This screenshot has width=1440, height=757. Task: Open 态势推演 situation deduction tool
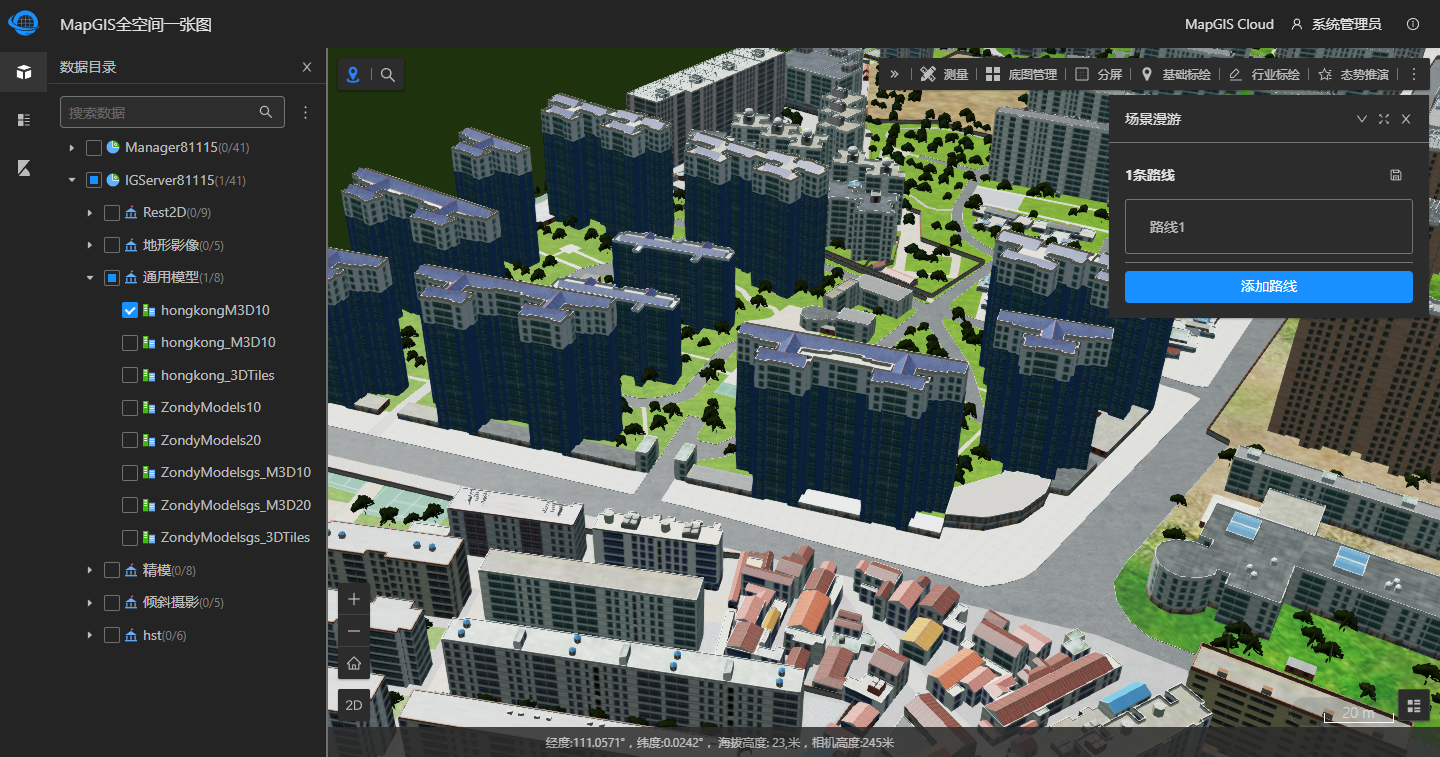pyautogui.click(x=1353, y=74)
